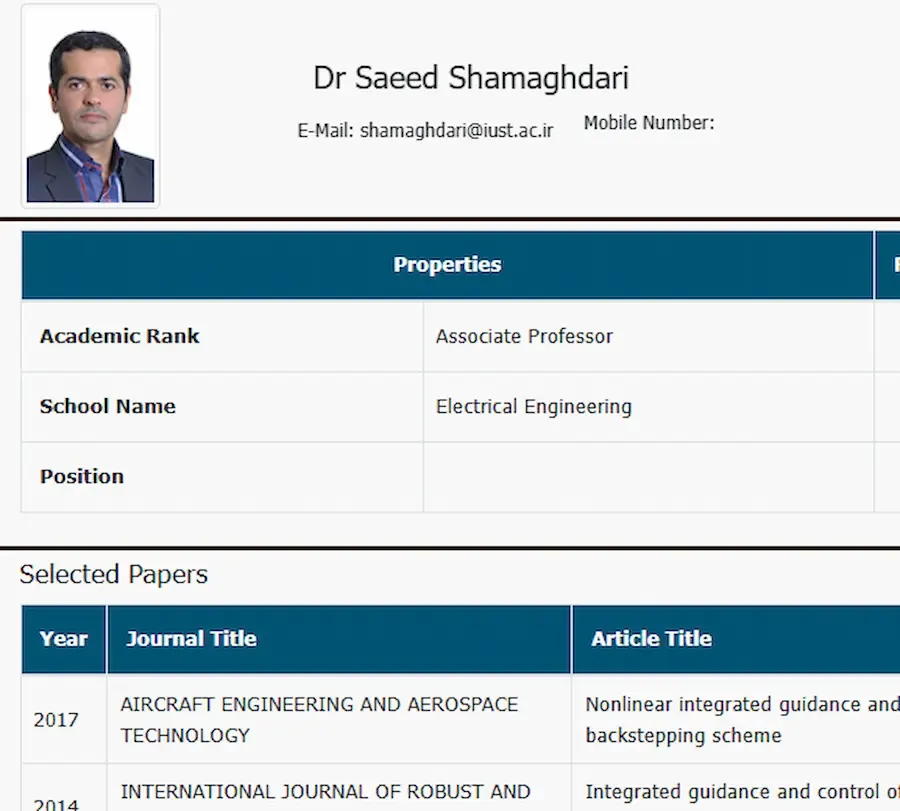Click the Integrated guidance and control article

click(x=740, y=792)
